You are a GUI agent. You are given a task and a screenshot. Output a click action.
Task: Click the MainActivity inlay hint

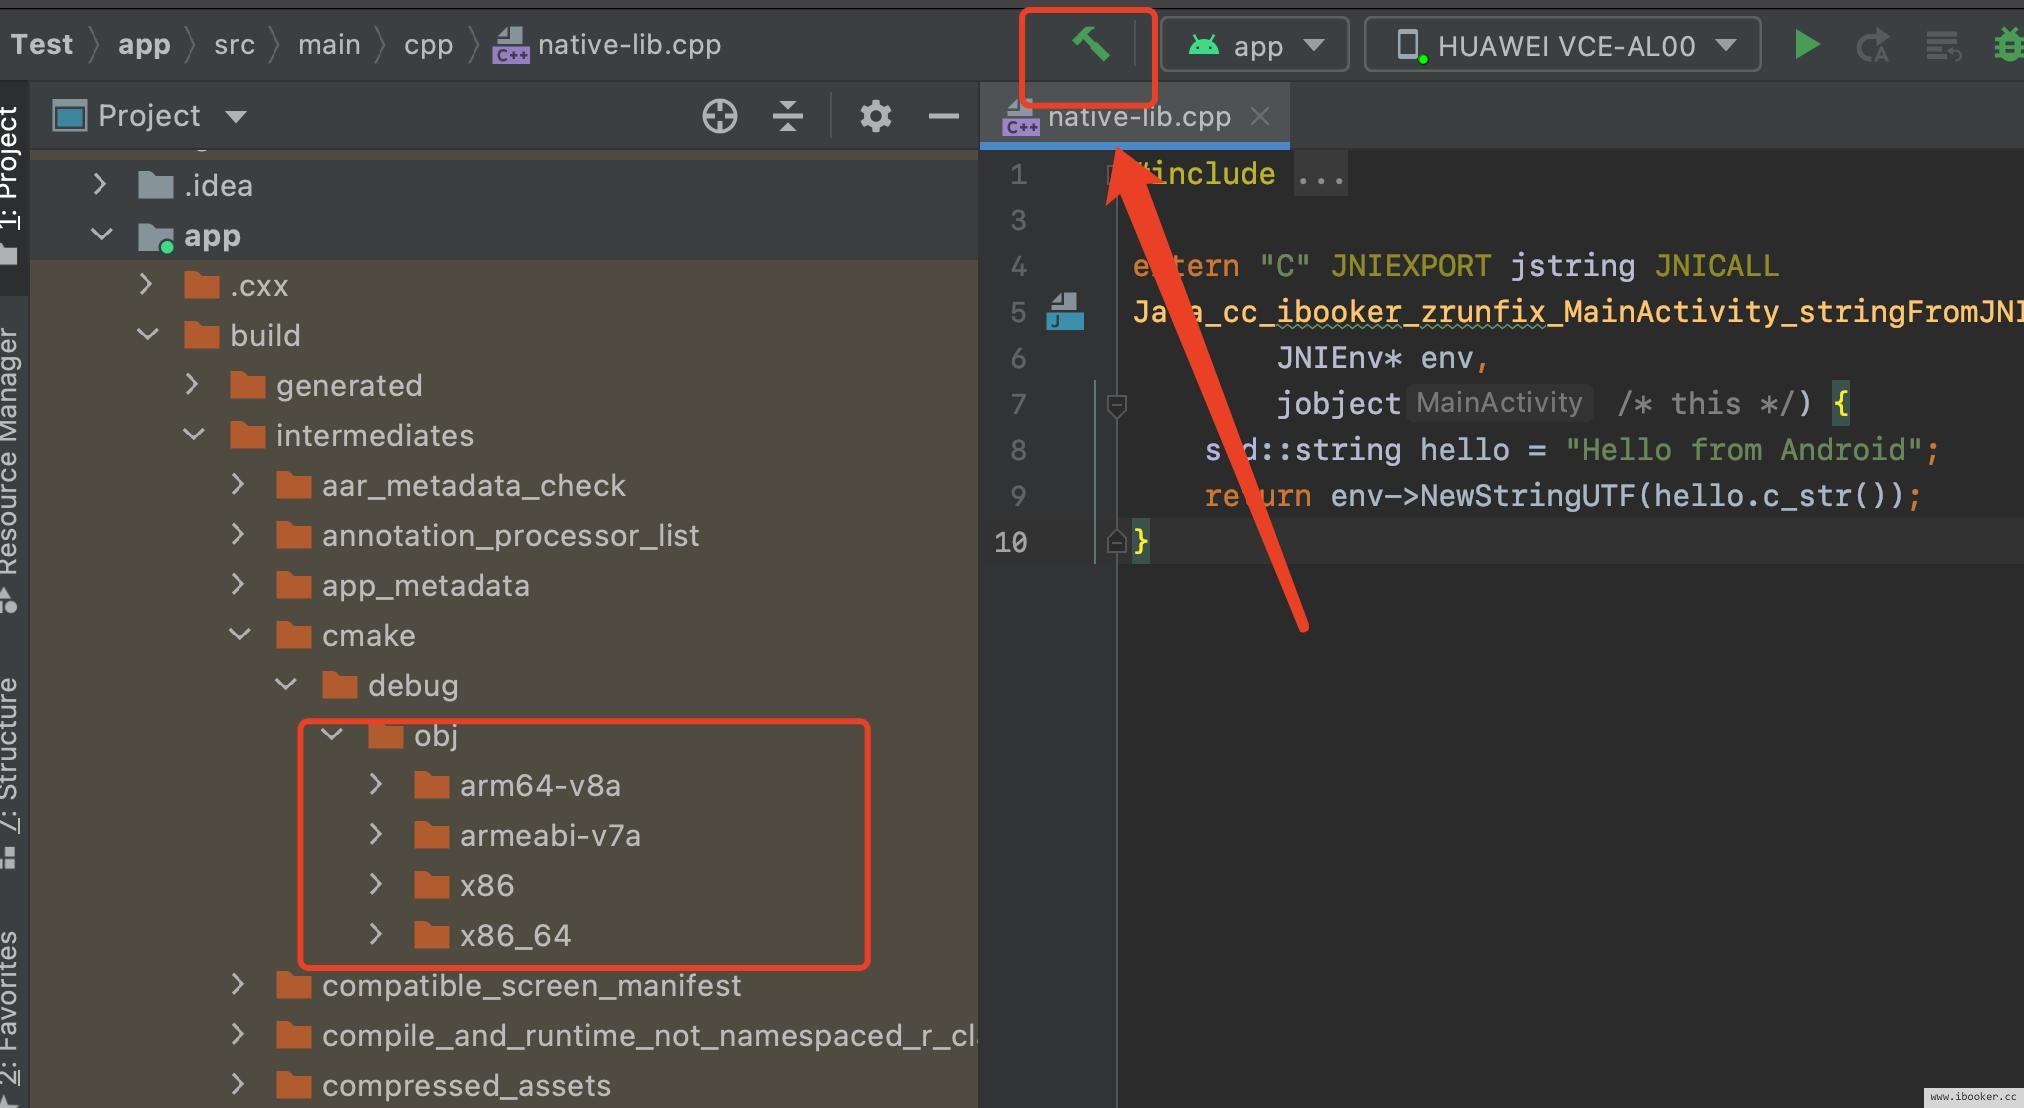(1499, 403)
